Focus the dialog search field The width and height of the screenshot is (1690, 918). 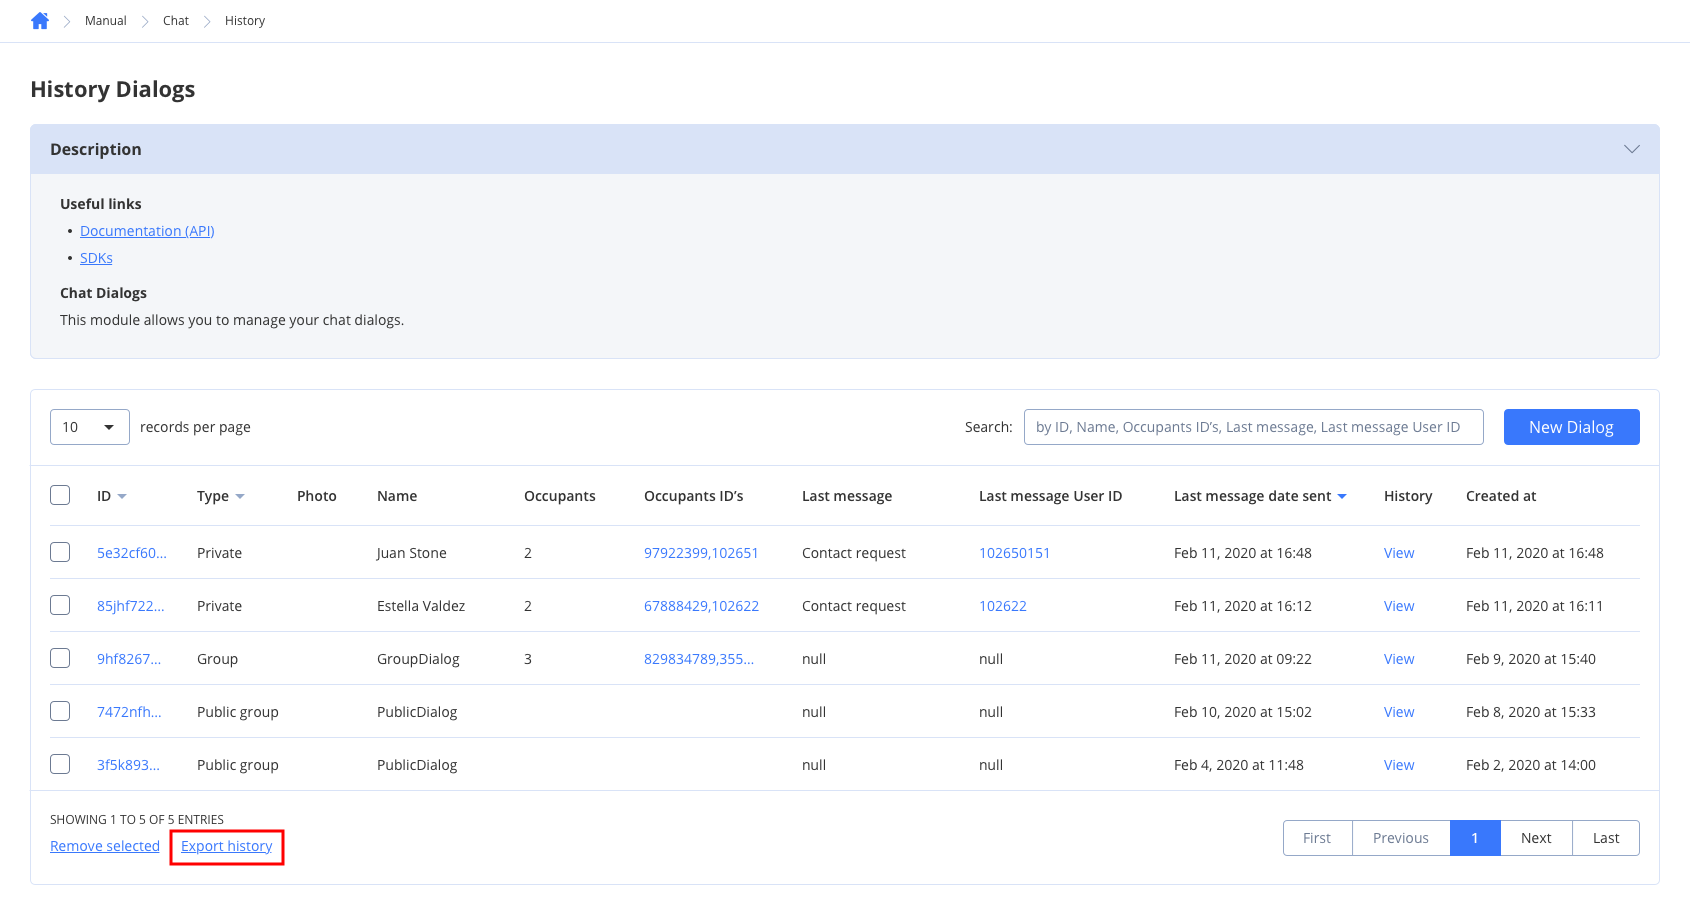tap(1254, 427)
